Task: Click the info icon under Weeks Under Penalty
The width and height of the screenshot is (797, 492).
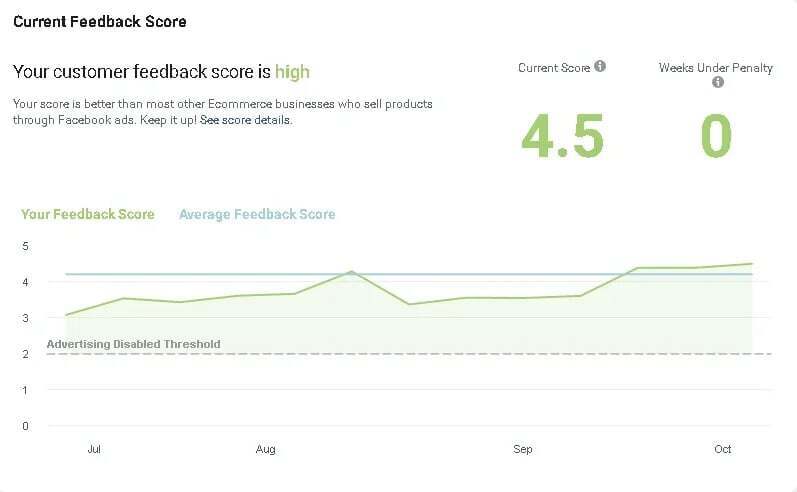Action: [718, 82]
